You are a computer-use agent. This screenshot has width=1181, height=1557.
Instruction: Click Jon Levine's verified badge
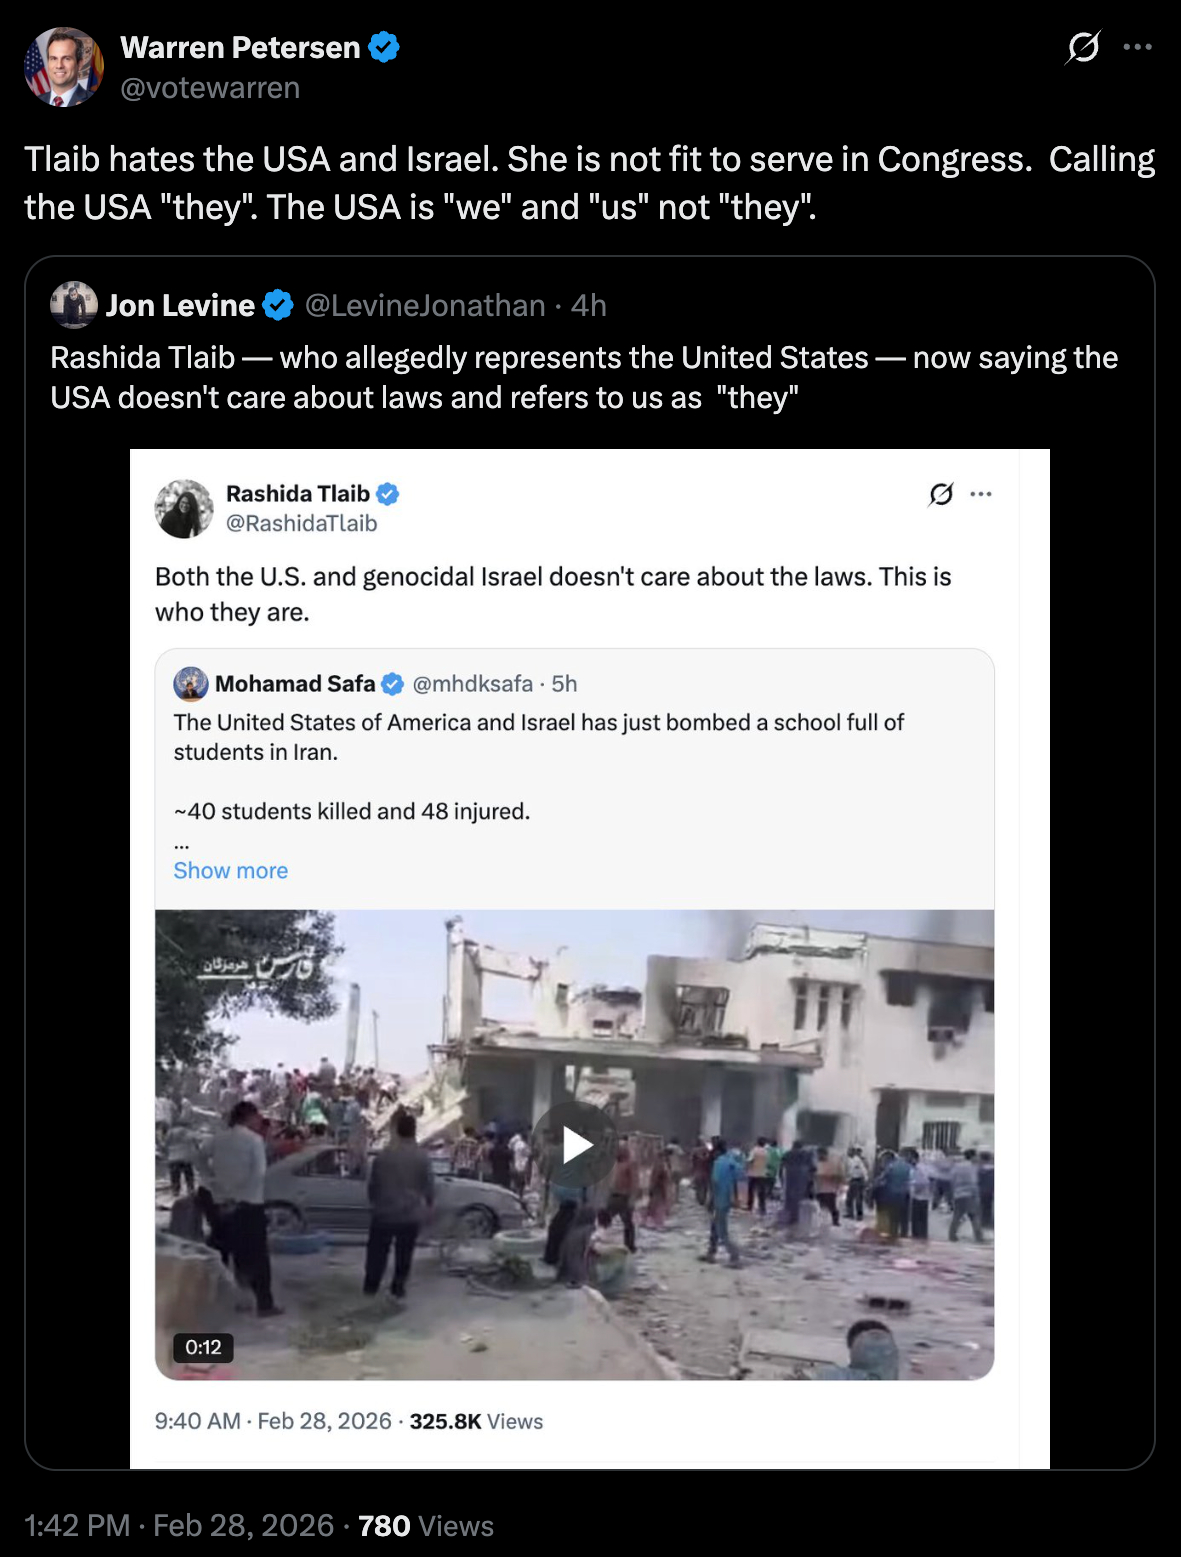click(278, 305)
